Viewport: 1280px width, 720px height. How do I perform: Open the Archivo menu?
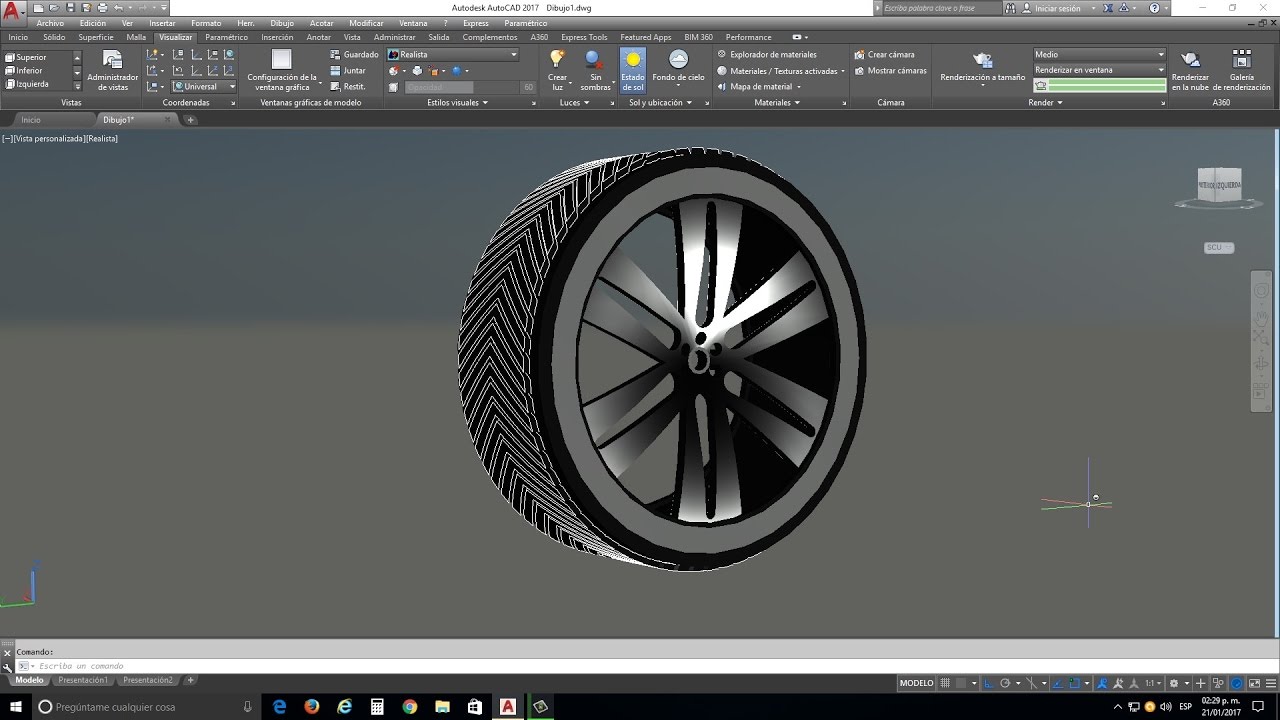50,23
